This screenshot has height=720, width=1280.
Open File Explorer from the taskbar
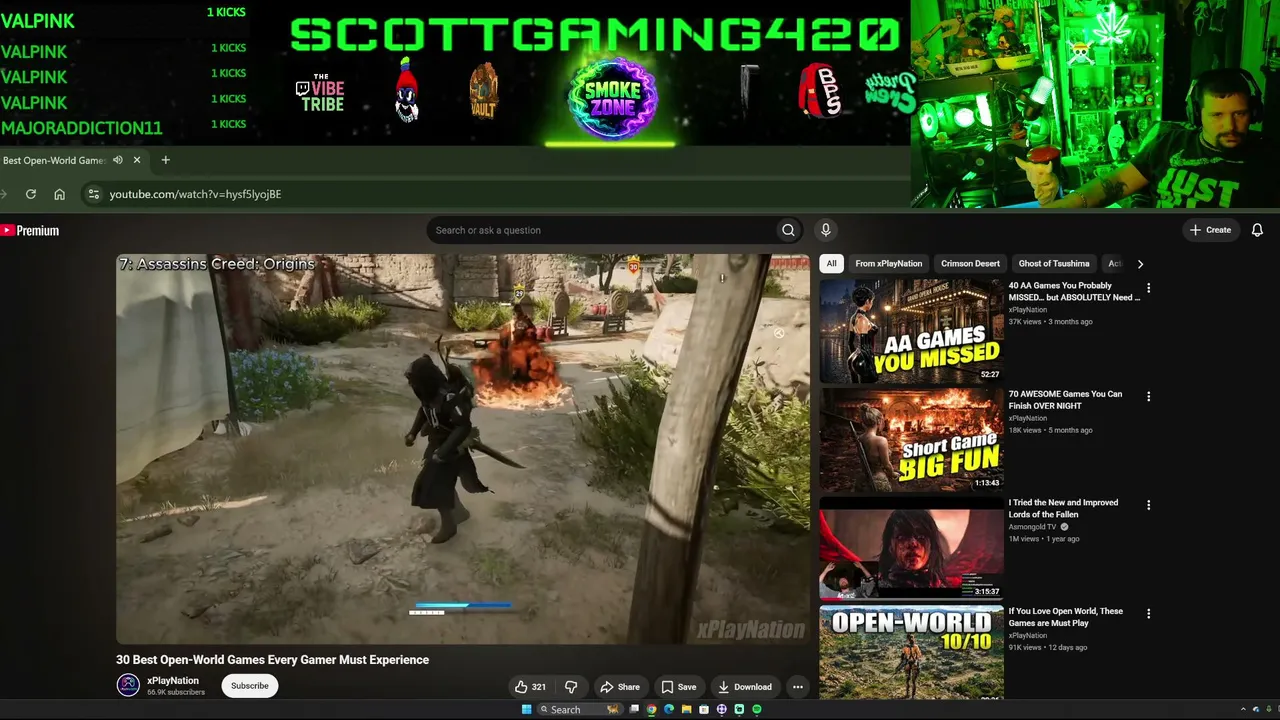coord(687,709)
